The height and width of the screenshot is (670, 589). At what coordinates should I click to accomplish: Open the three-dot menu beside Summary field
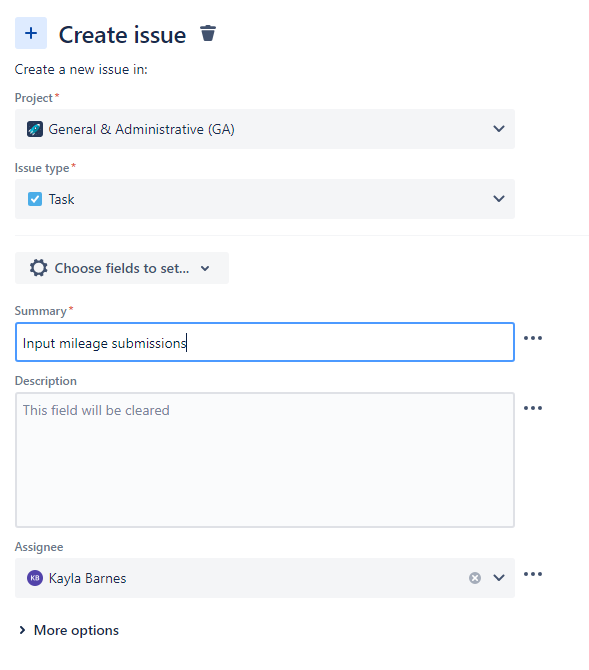point(533,338)
